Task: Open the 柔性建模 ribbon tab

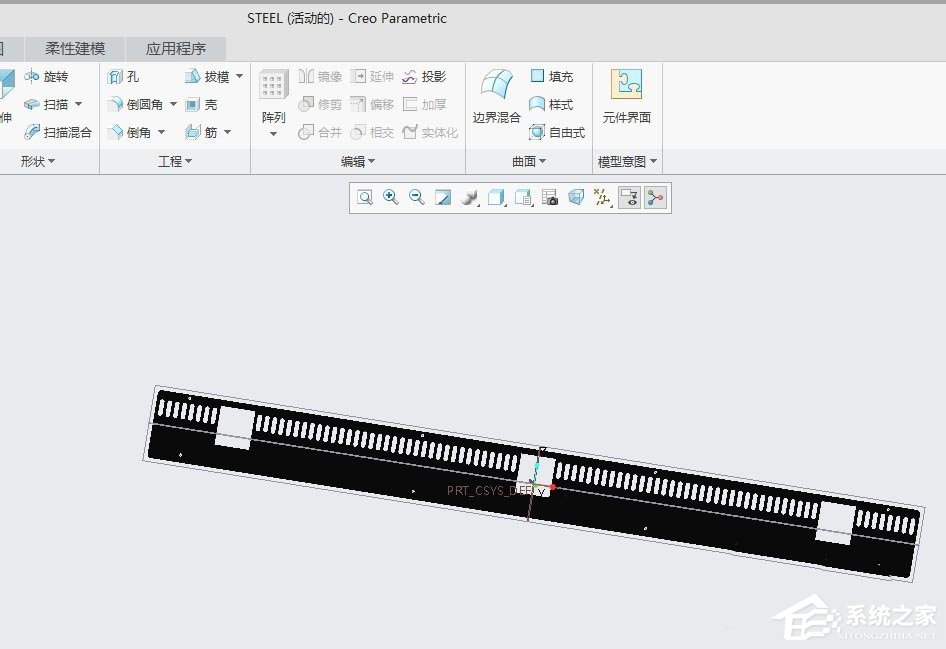Action: click(x=75, y=47)
